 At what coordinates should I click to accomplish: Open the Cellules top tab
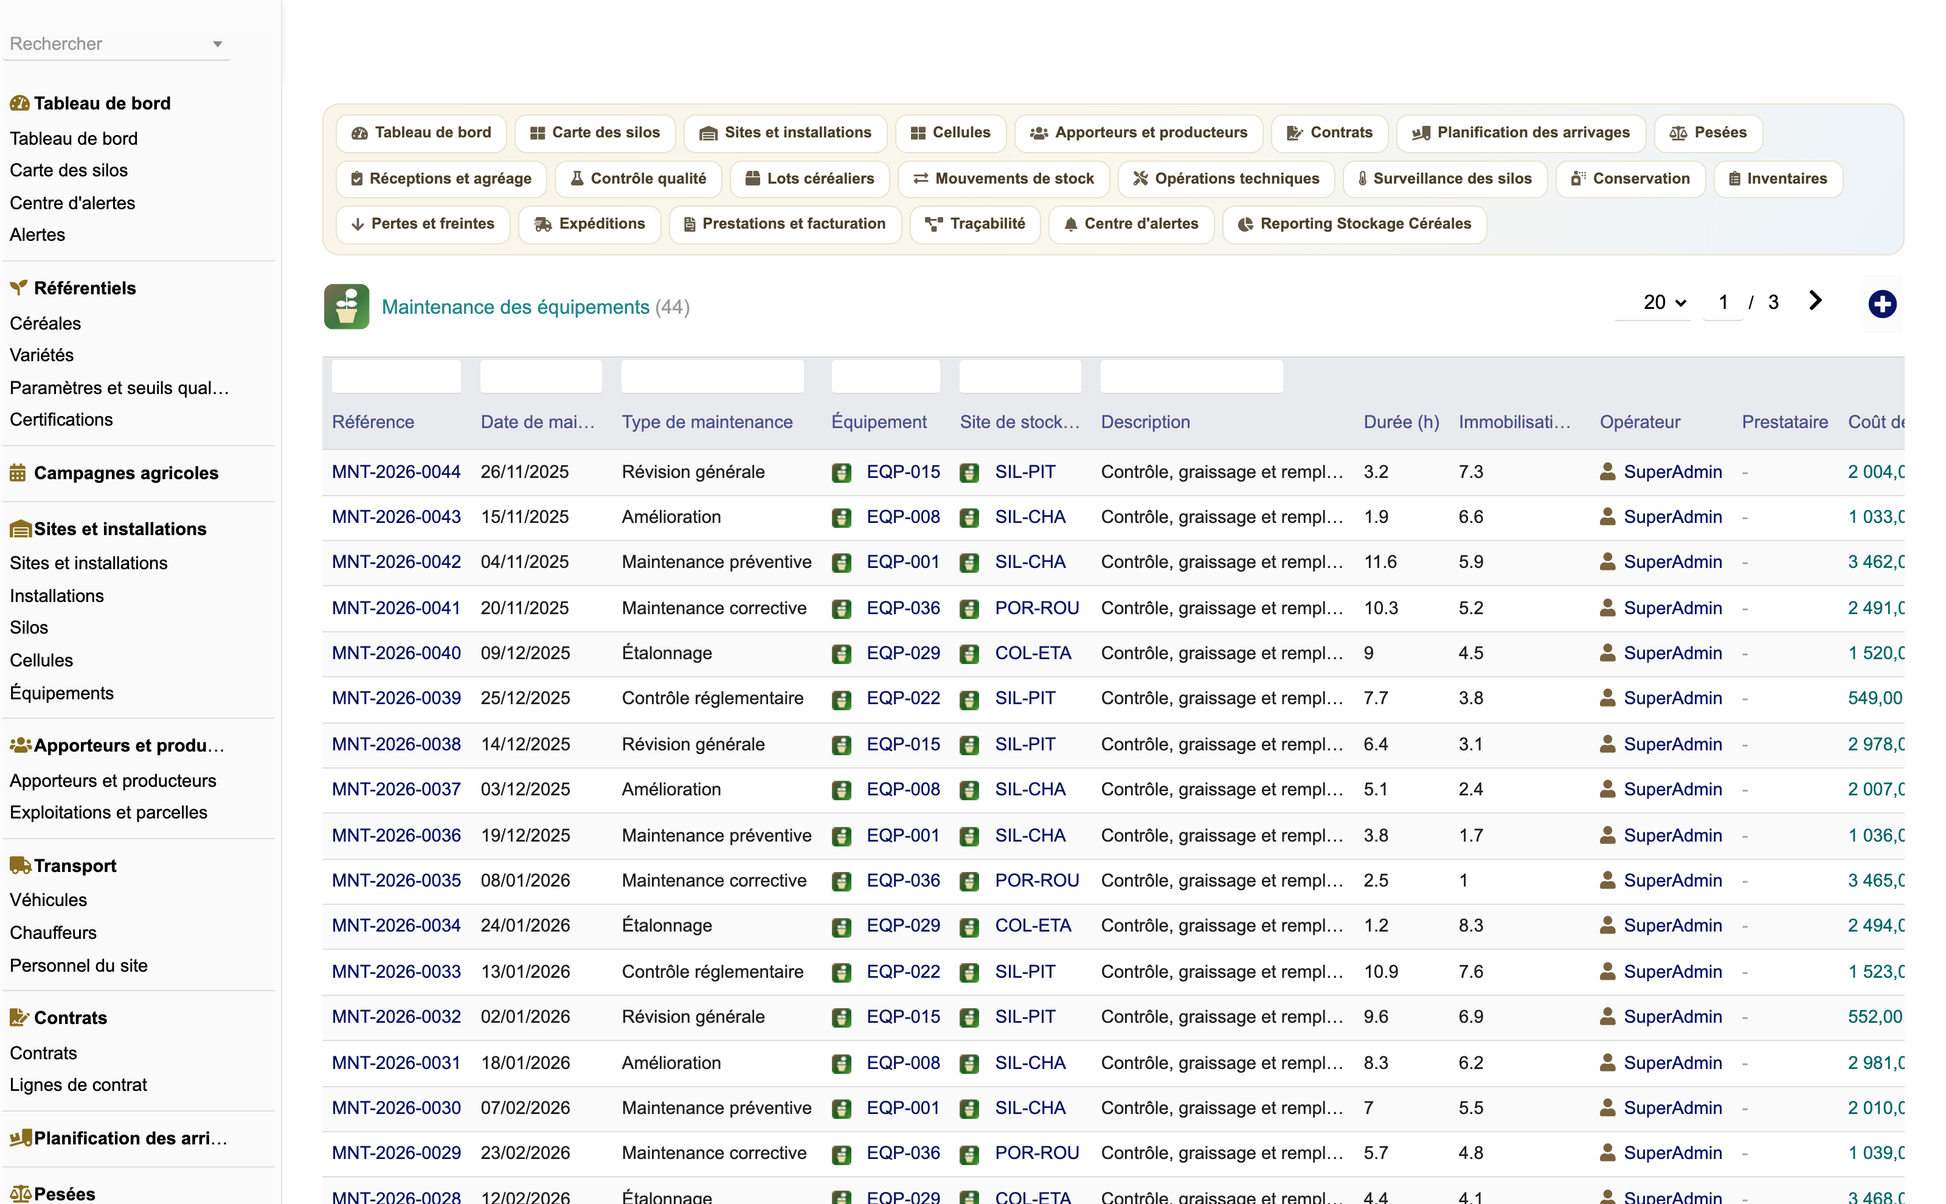pos(950,132)
